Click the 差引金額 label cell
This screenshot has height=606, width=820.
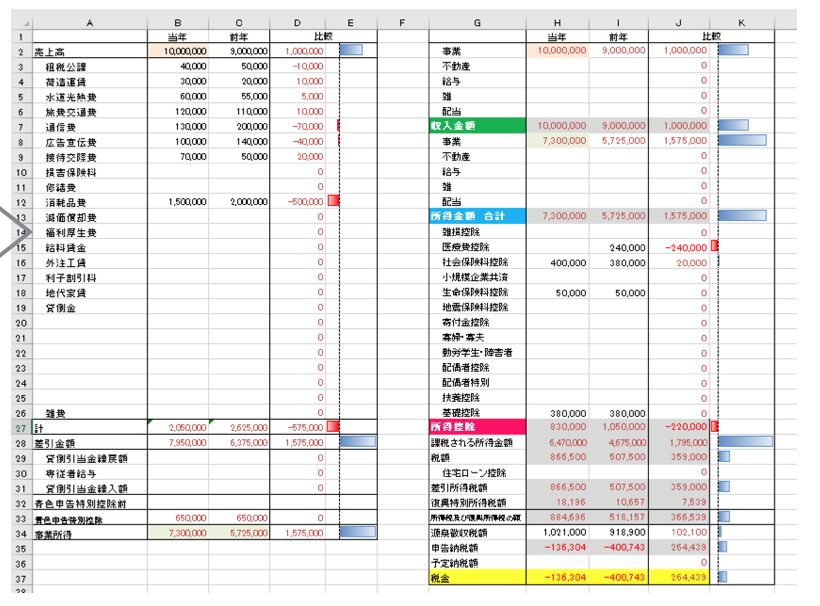(90, 443)
